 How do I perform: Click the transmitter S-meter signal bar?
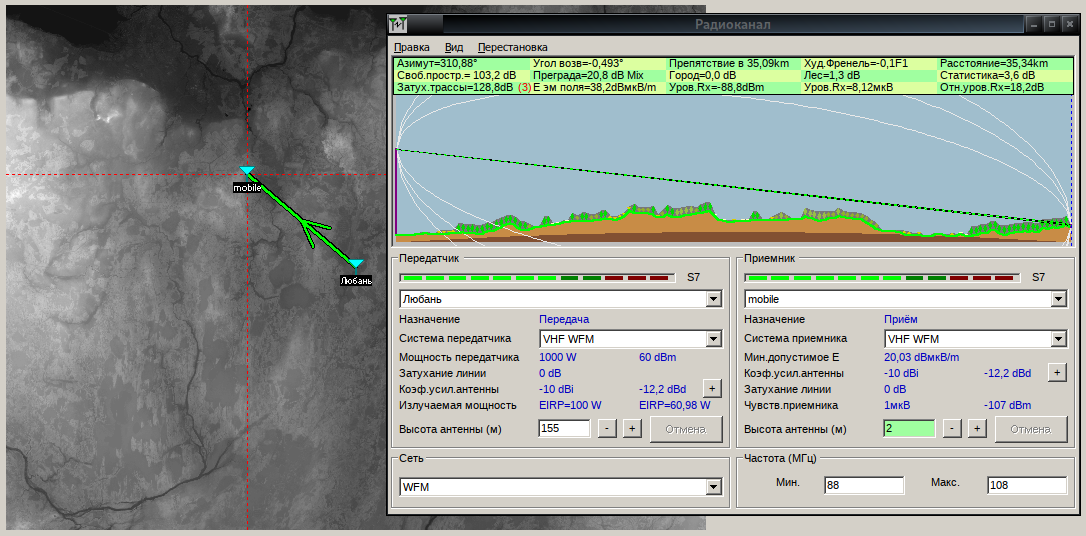click(x=537, y=278)
